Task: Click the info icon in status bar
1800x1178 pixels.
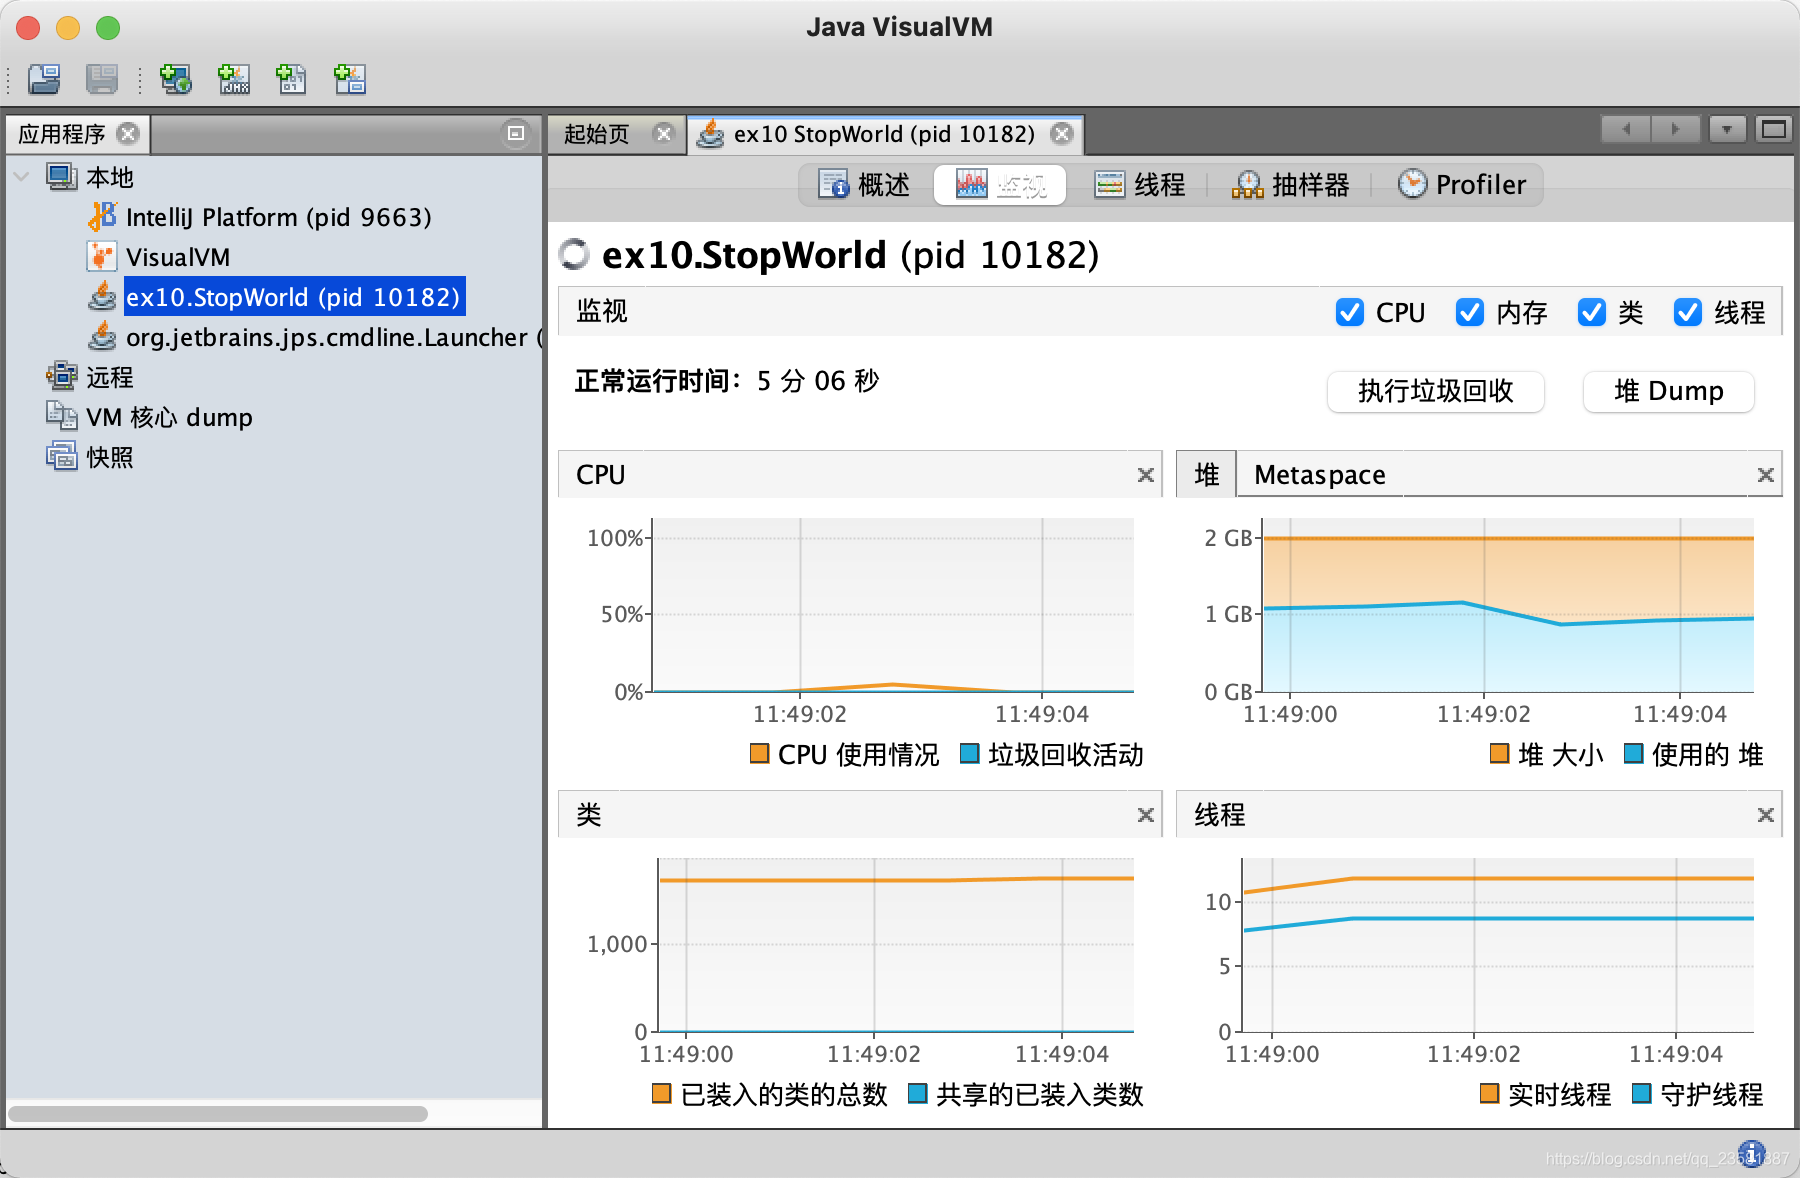Action: [x=1751, y=1153]
